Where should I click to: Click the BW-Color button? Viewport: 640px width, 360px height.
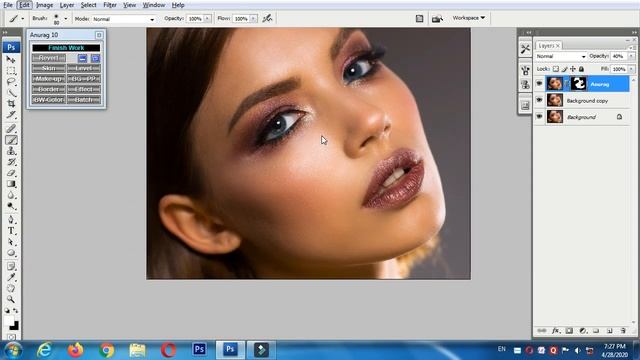(49, 100)
